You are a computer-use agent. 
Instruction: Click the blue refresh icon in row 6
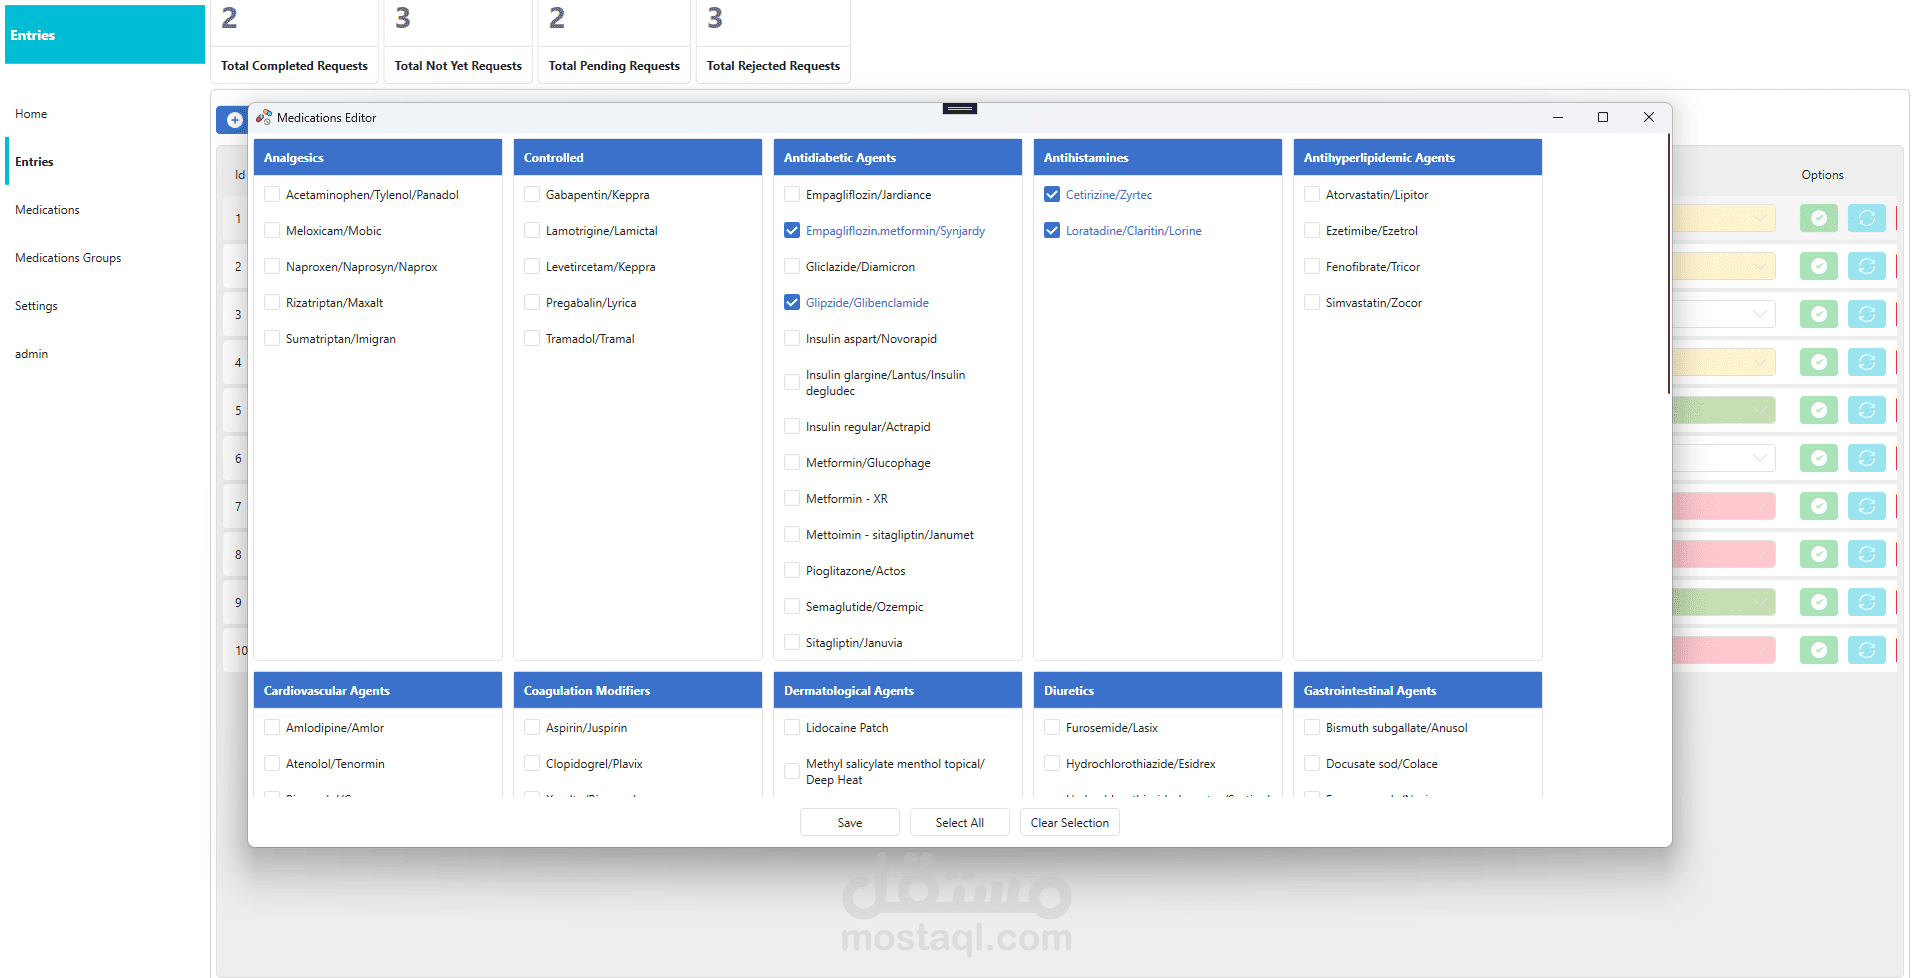(x=1866, y=458)
